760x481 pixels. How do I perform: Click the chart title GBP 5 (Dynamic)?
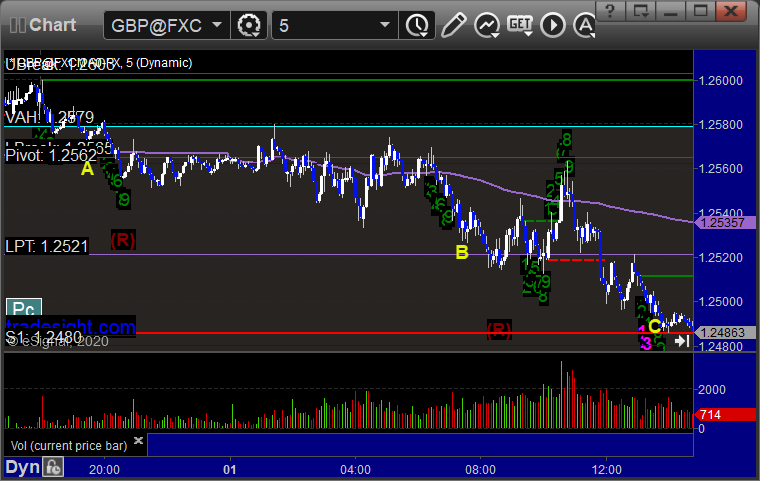click(x=99, y=63)
